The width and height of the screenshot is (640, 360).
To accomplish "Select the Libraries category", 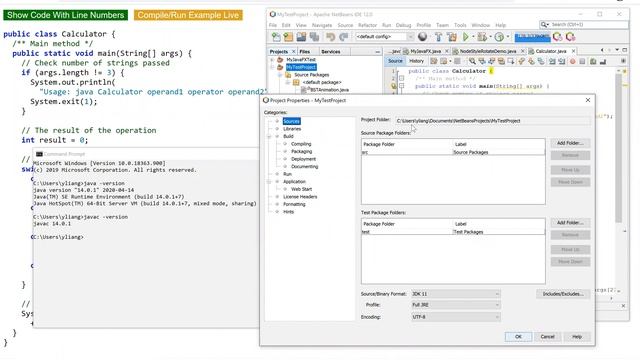I will [x=292, y=129].
